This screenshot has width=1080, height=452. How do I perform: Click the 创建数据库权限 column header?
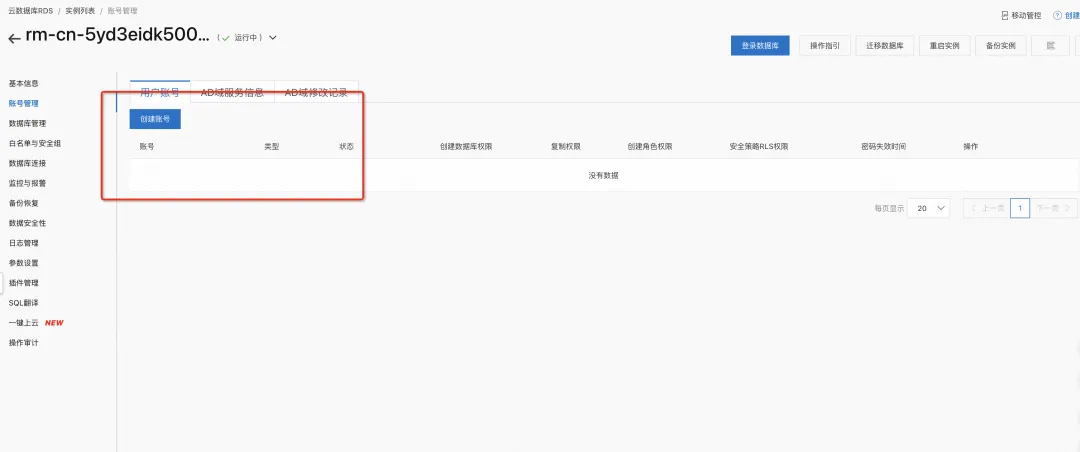466,147
